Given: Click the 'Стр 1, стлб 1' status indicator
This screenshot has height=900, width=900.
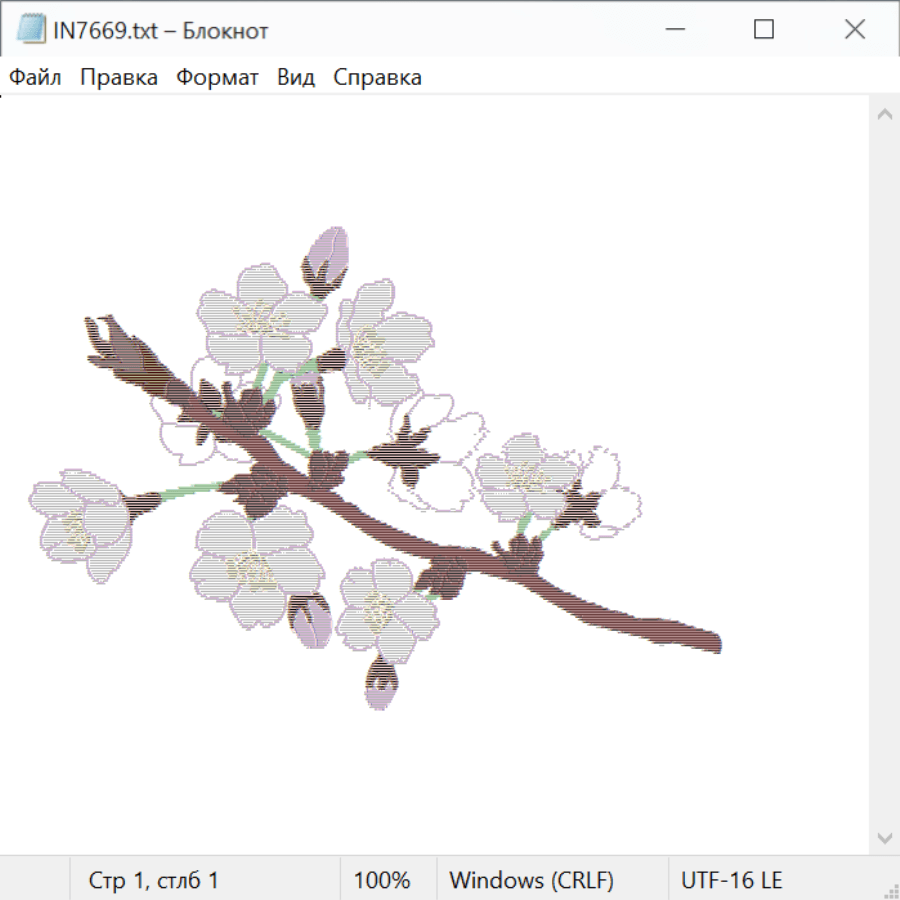Looking at the screenshot, I should point(154,880).
